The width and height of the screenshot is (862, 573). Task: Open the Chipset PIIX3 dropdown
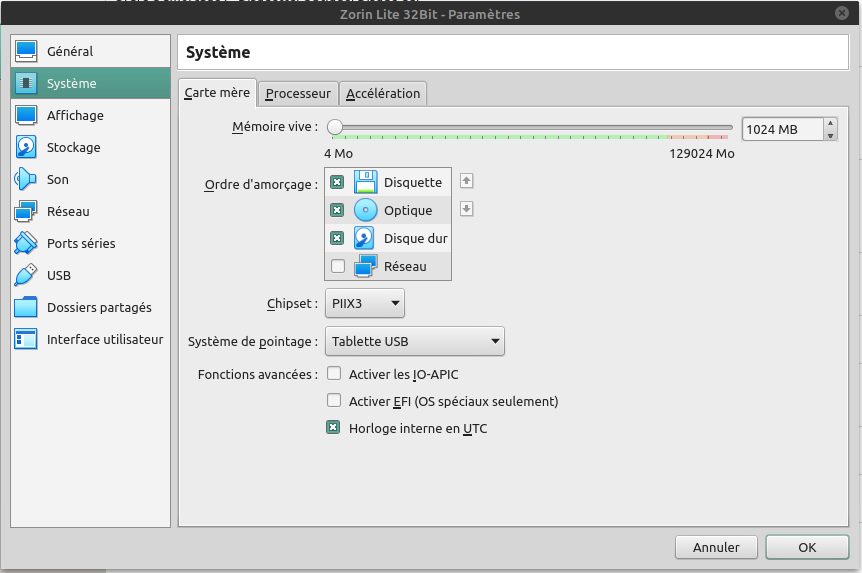coord(365,303)
